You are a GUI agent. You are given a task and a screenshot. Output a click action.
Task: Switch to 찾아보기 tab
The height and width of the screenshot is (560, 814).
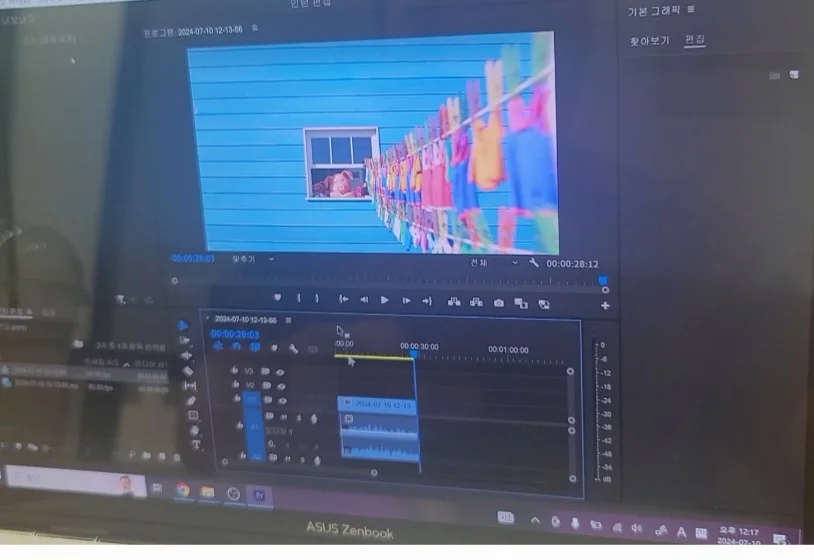[649, 41]
